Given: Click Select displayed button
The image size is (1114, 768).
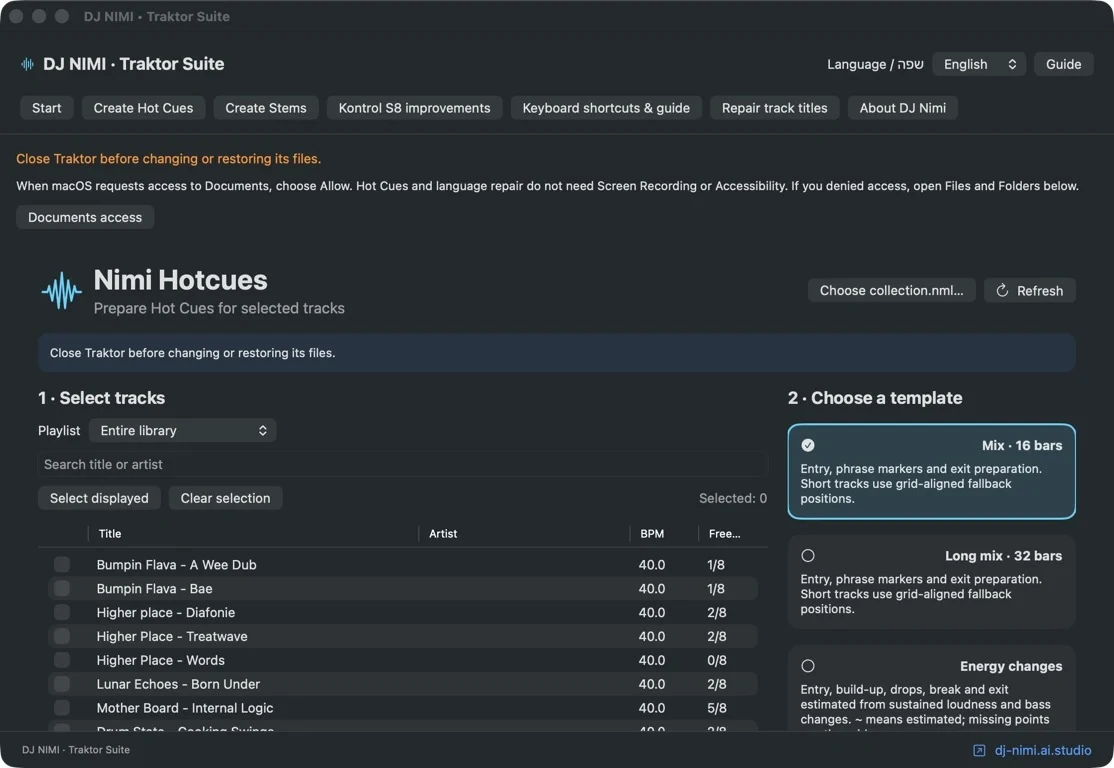Looking at the screenshot, I should click(99, 498).
